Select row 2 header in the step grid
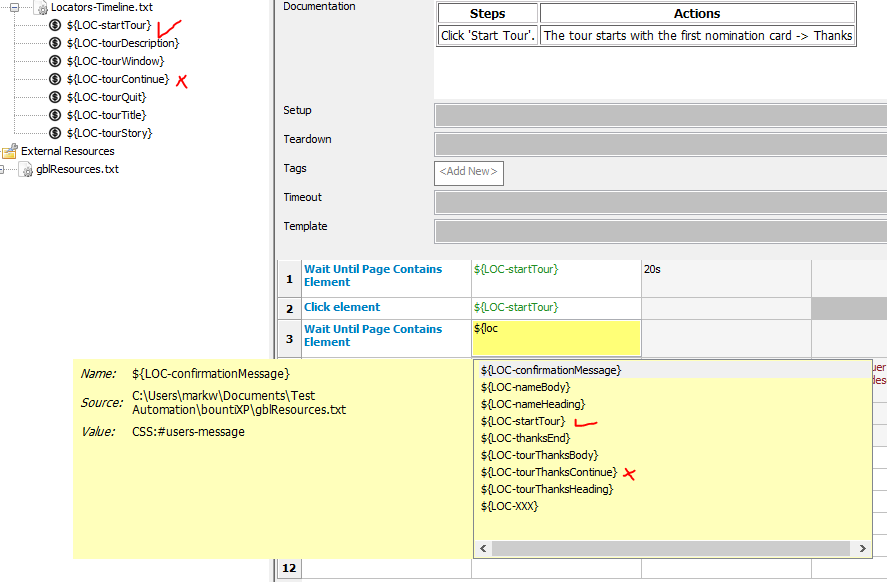Image resolution: width=887 pixels, height=582 pixels. click(290, 309)
